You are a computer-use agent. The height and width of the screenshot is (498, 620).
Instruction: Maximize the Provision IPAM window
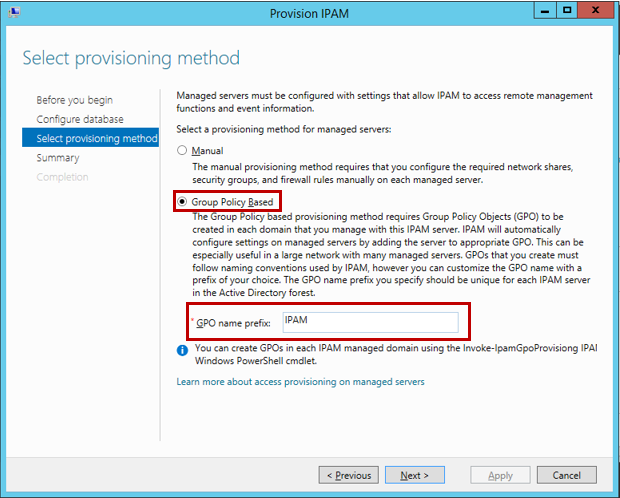(x=567, y=11)
